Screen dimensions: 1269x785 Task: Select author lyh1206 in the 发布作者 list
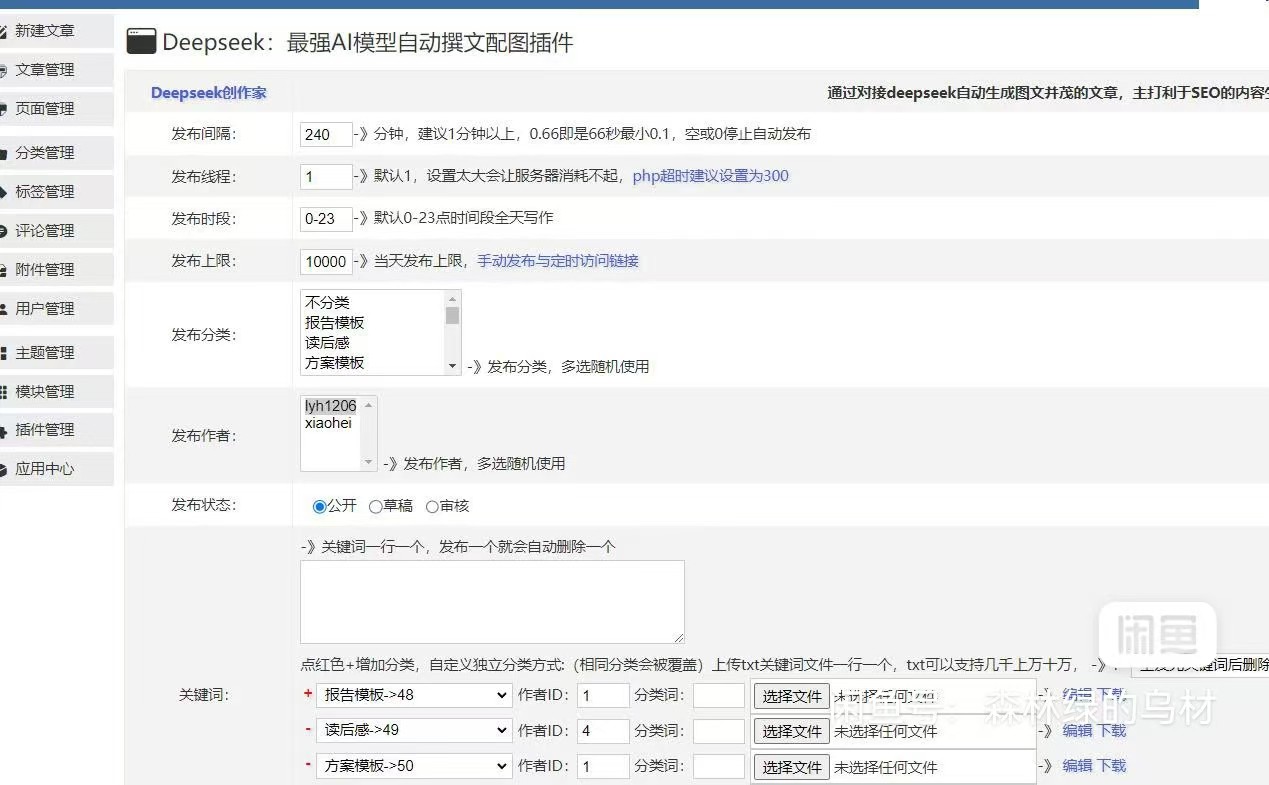point(331,406)
